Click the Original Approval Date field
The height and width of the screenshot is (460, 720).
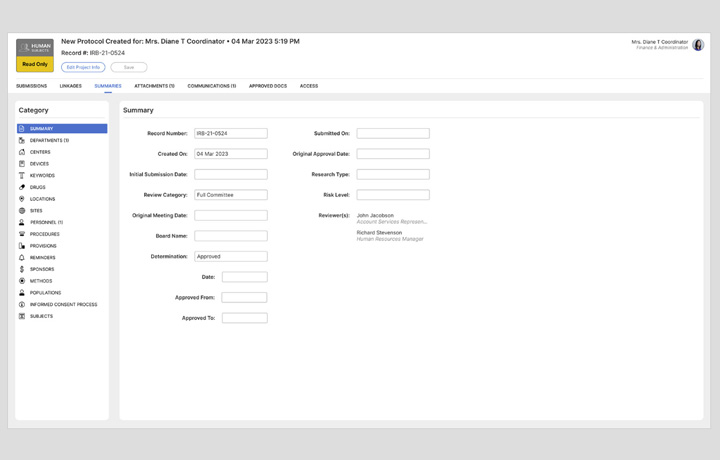393,154
